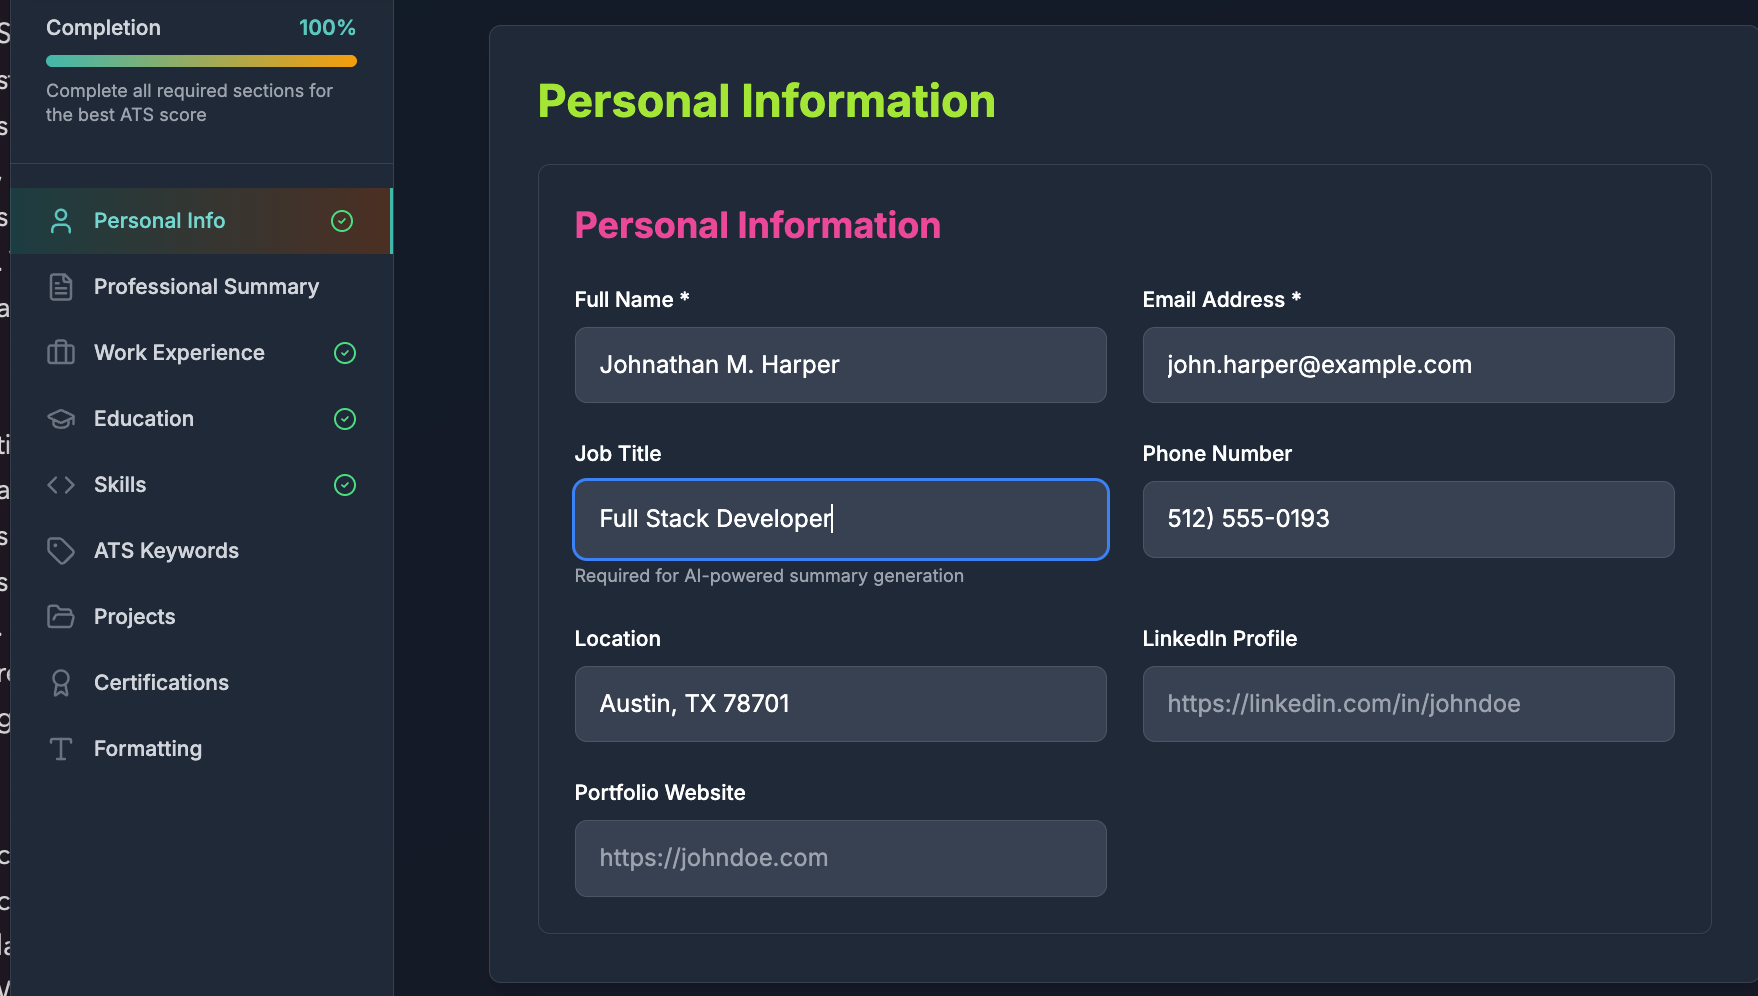
Task: Select the Formatting text icon
Action: point(61,748)
